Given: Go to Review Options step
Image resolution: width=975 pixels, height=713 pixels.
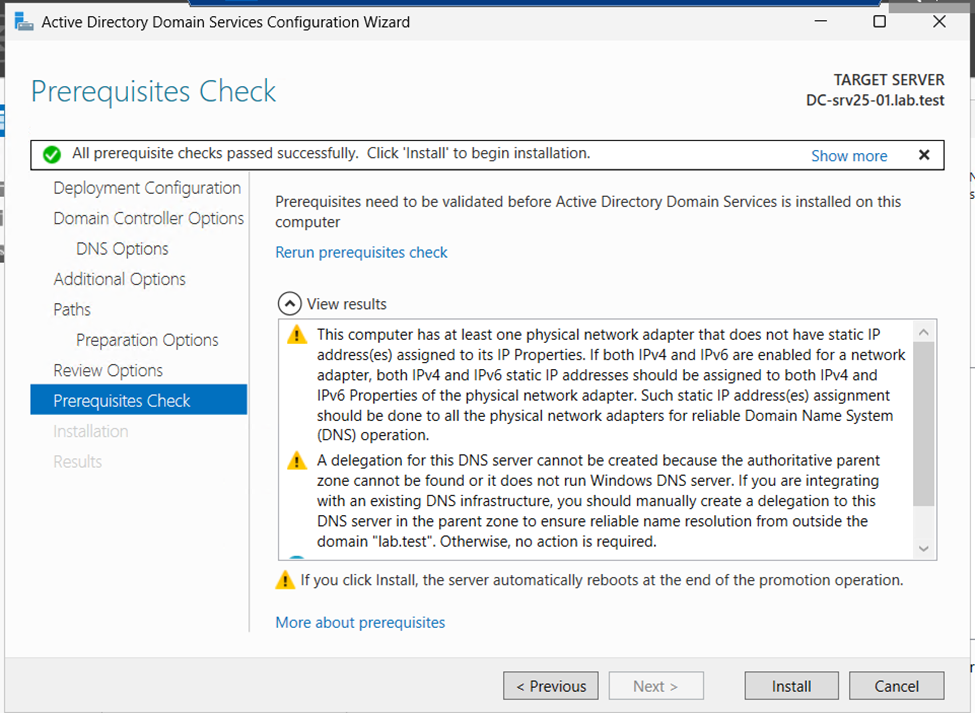Looking at the screenshot, I should click(108, 370).
